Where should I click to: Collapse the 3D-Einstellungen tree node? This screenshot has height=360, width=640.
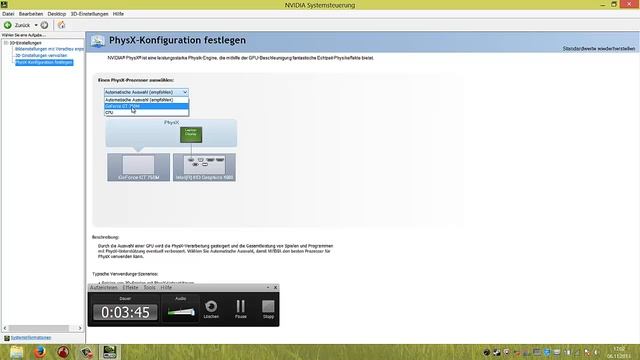click(6, 43)
